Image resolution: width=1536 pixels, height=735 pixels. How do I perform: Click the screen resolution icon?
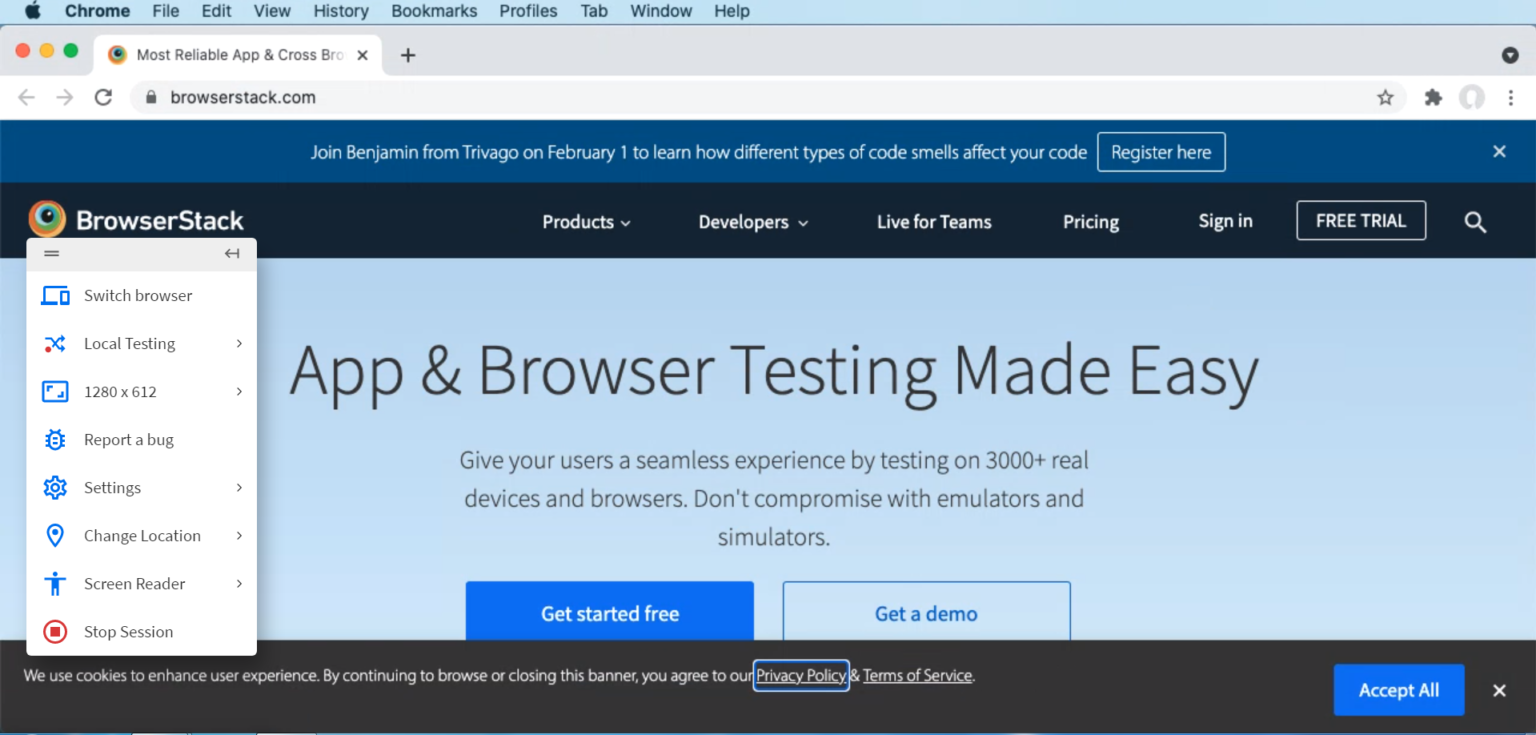pos(55,391)
